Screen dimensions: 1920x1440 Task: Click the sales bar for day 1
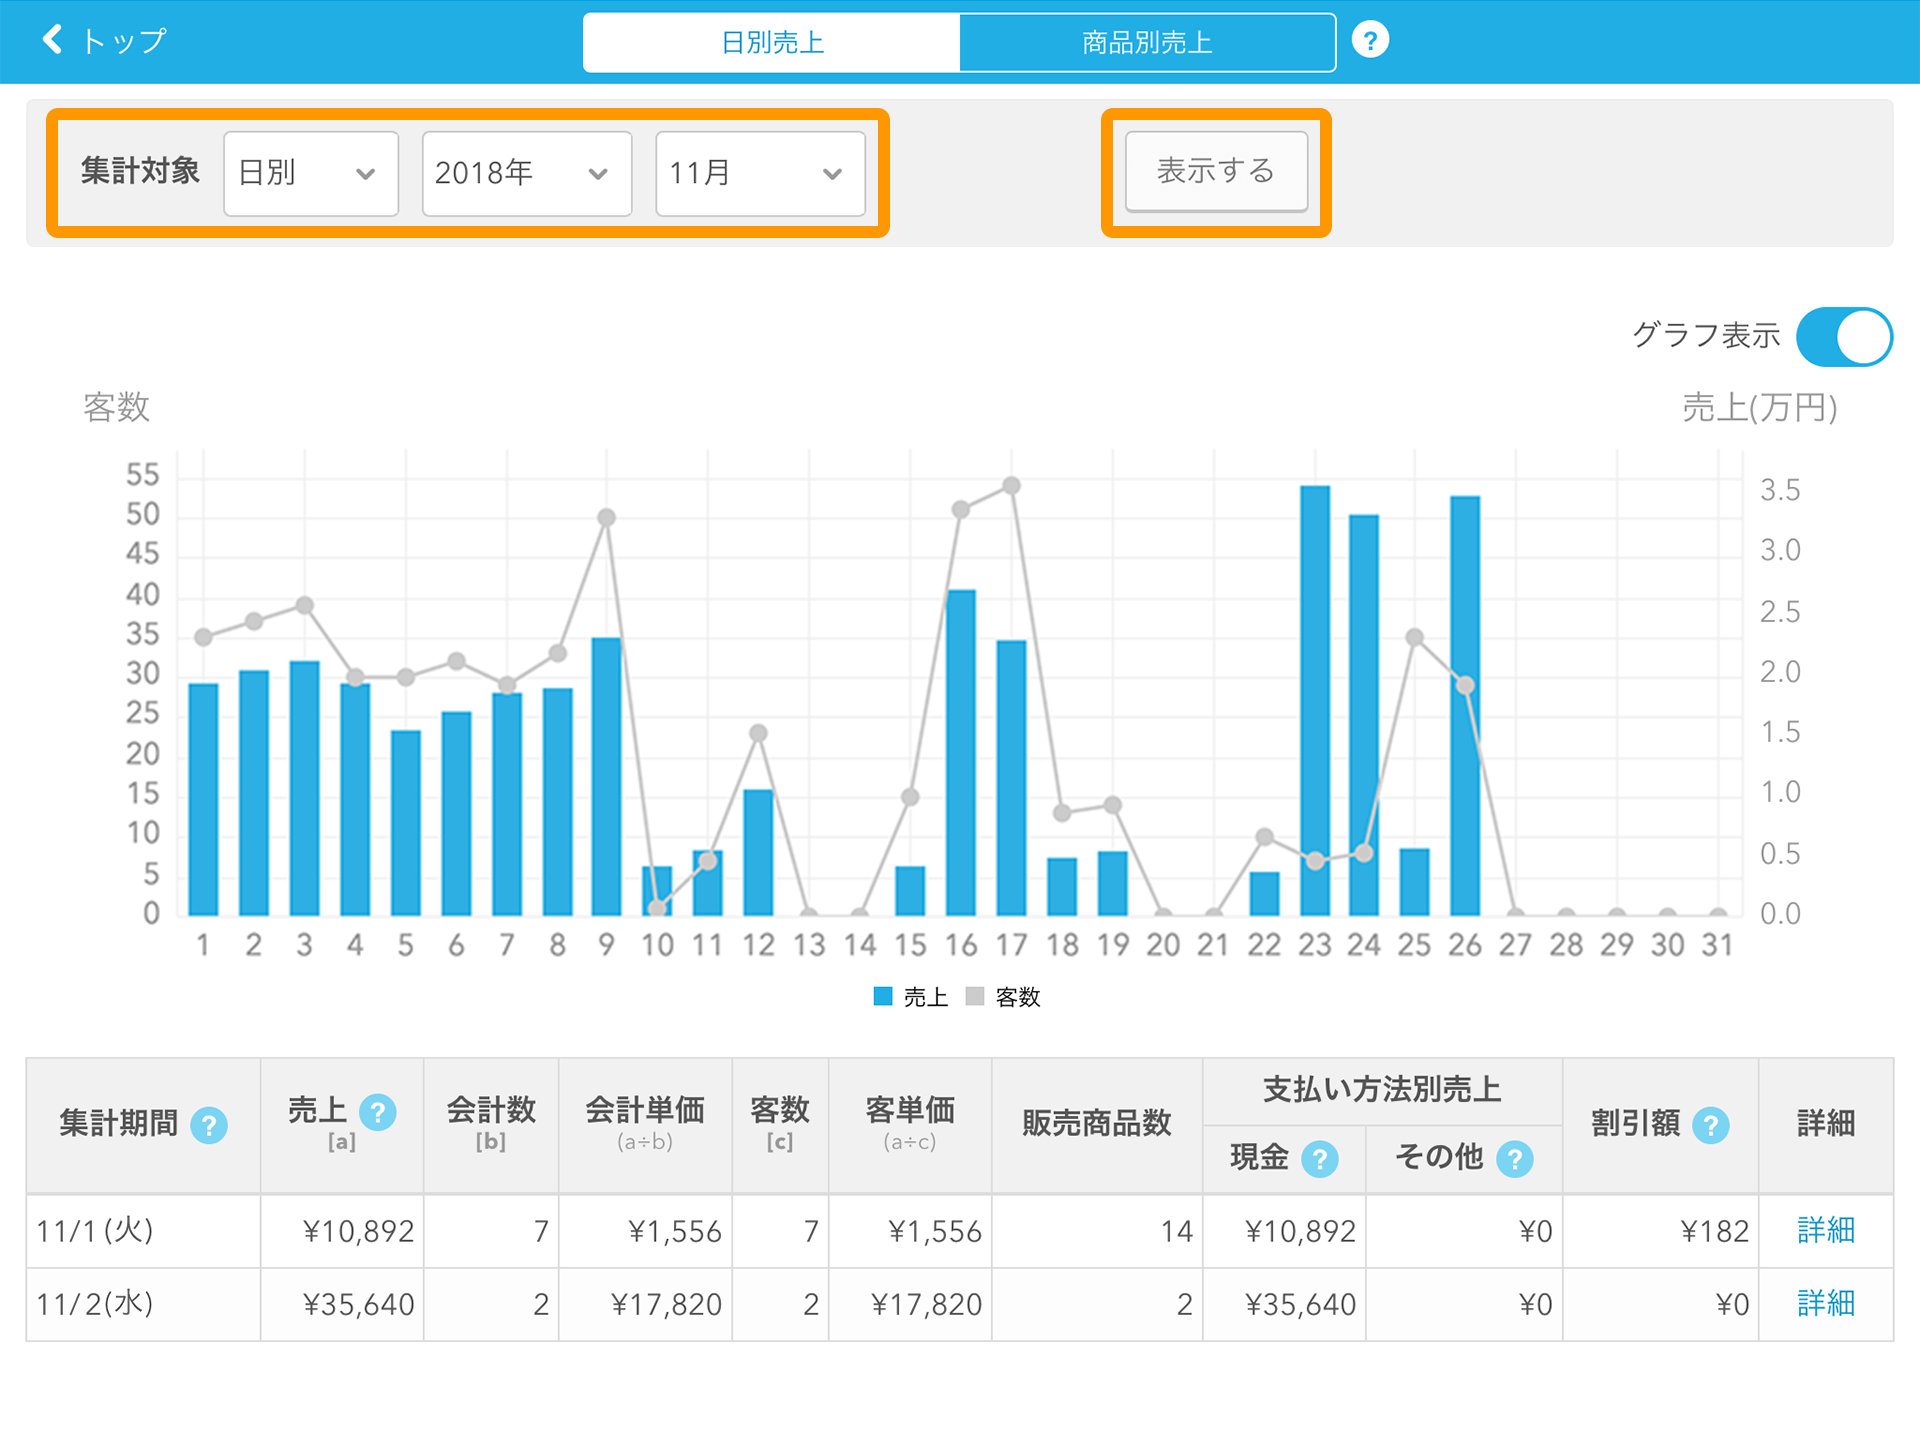tap(203, 799)
